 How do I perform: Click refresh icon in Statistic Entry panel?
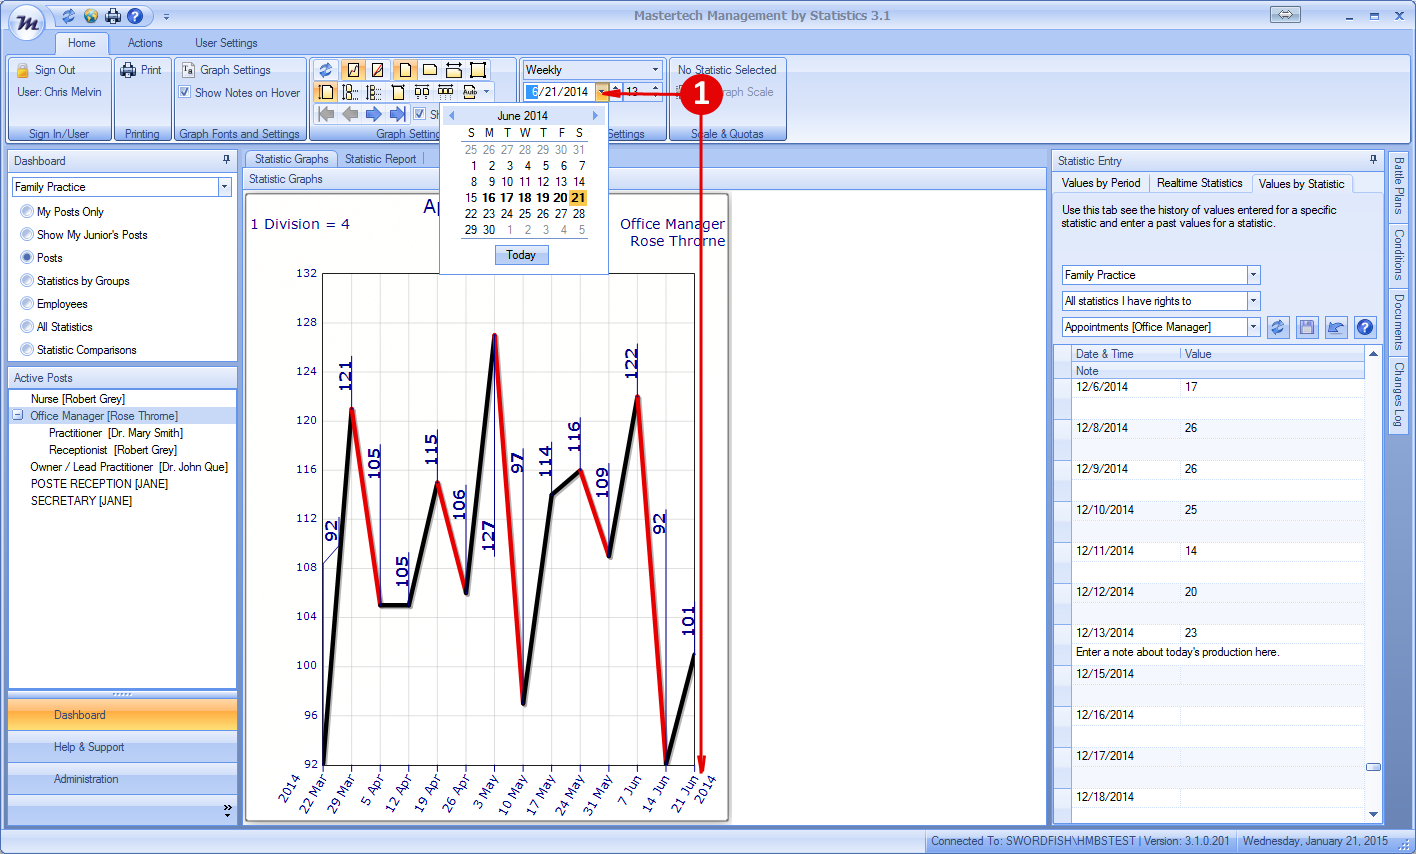(1278, 327)
